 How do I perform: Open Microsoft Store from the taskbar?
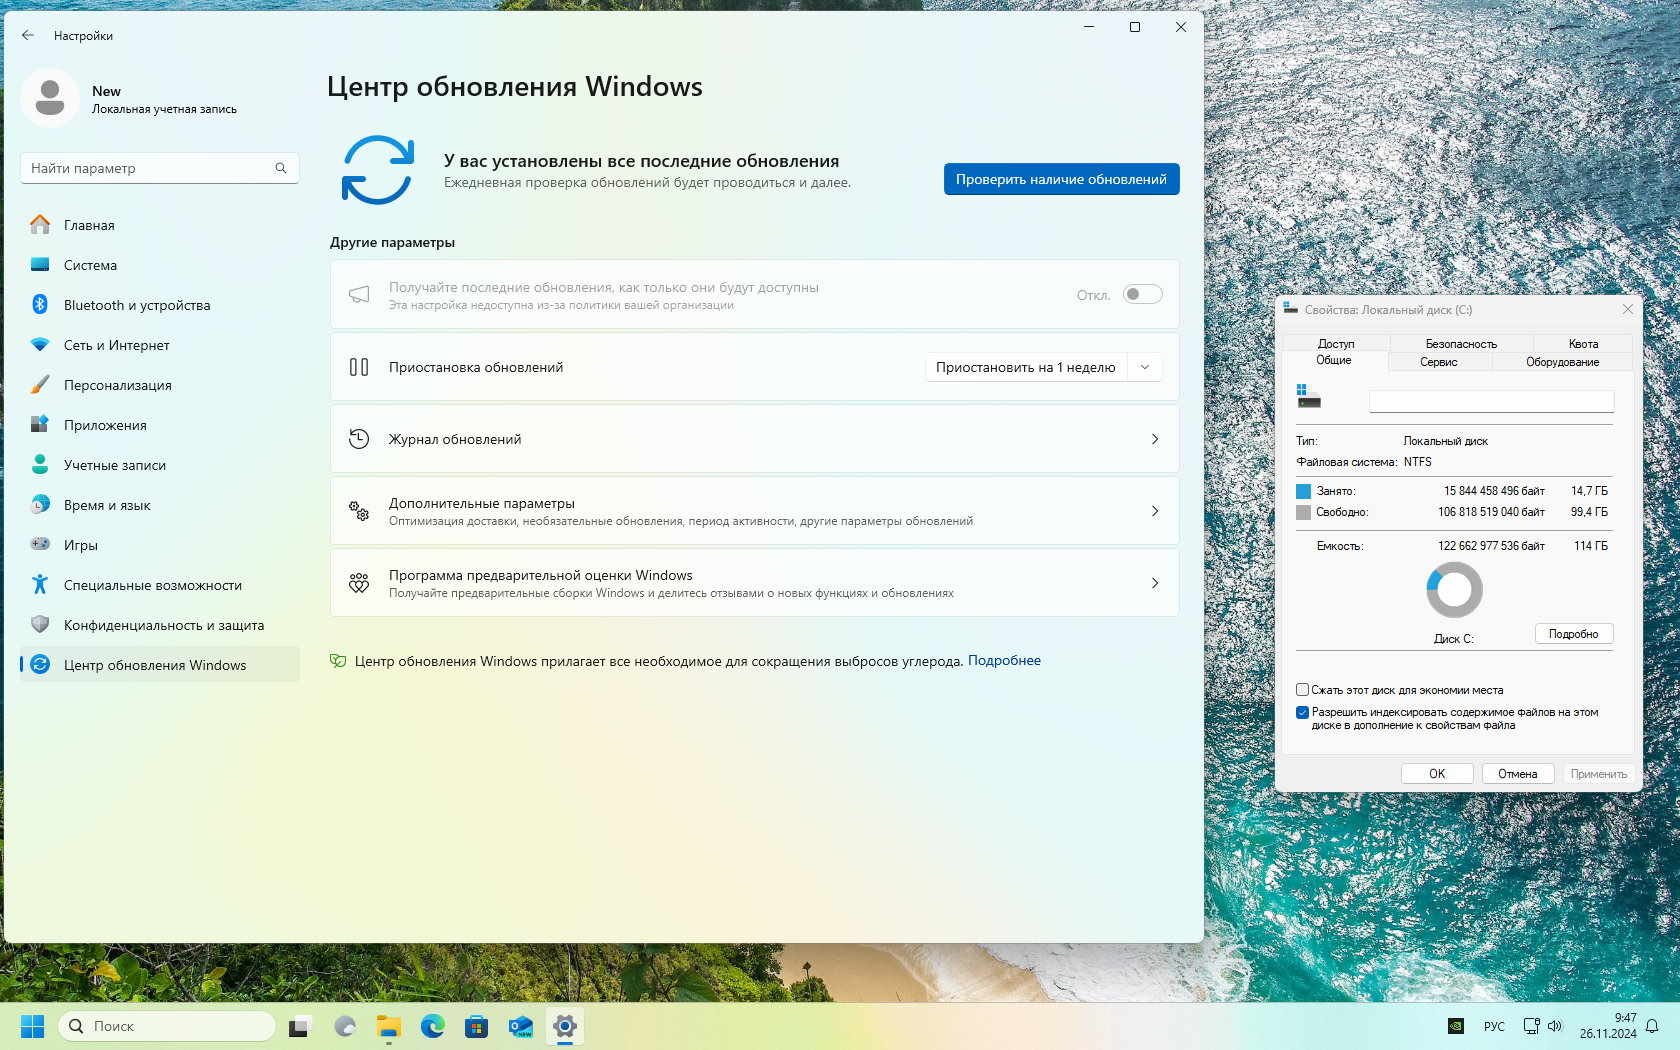coord(476,1026)
